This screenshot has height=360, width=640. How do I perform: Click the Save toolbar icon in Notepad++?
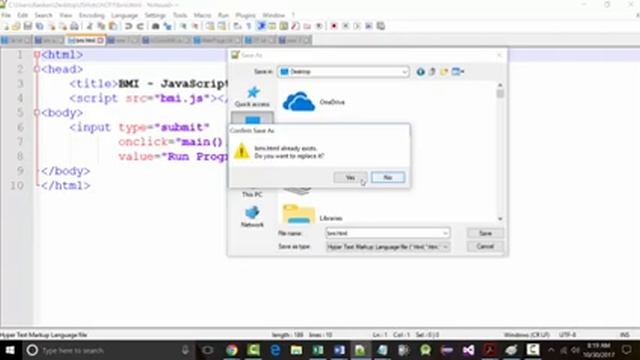point(28,26)
